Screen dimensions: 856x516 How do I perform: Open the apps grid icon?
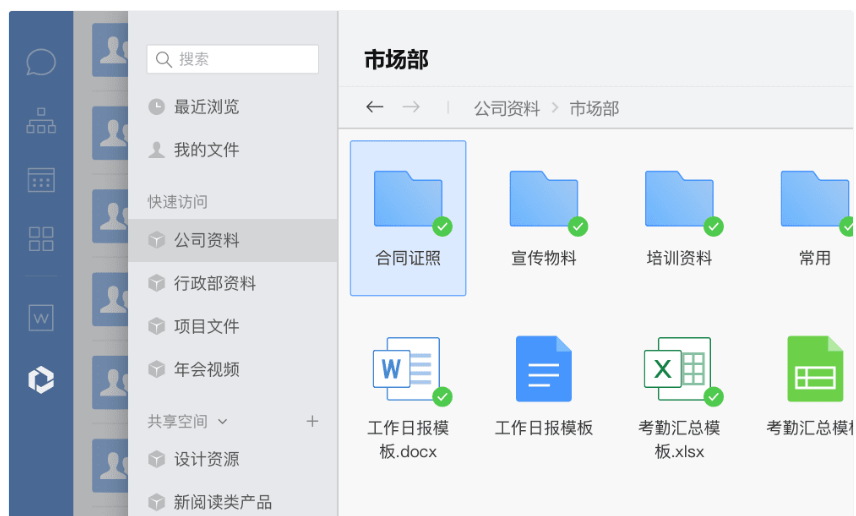[x=41, y=238]
